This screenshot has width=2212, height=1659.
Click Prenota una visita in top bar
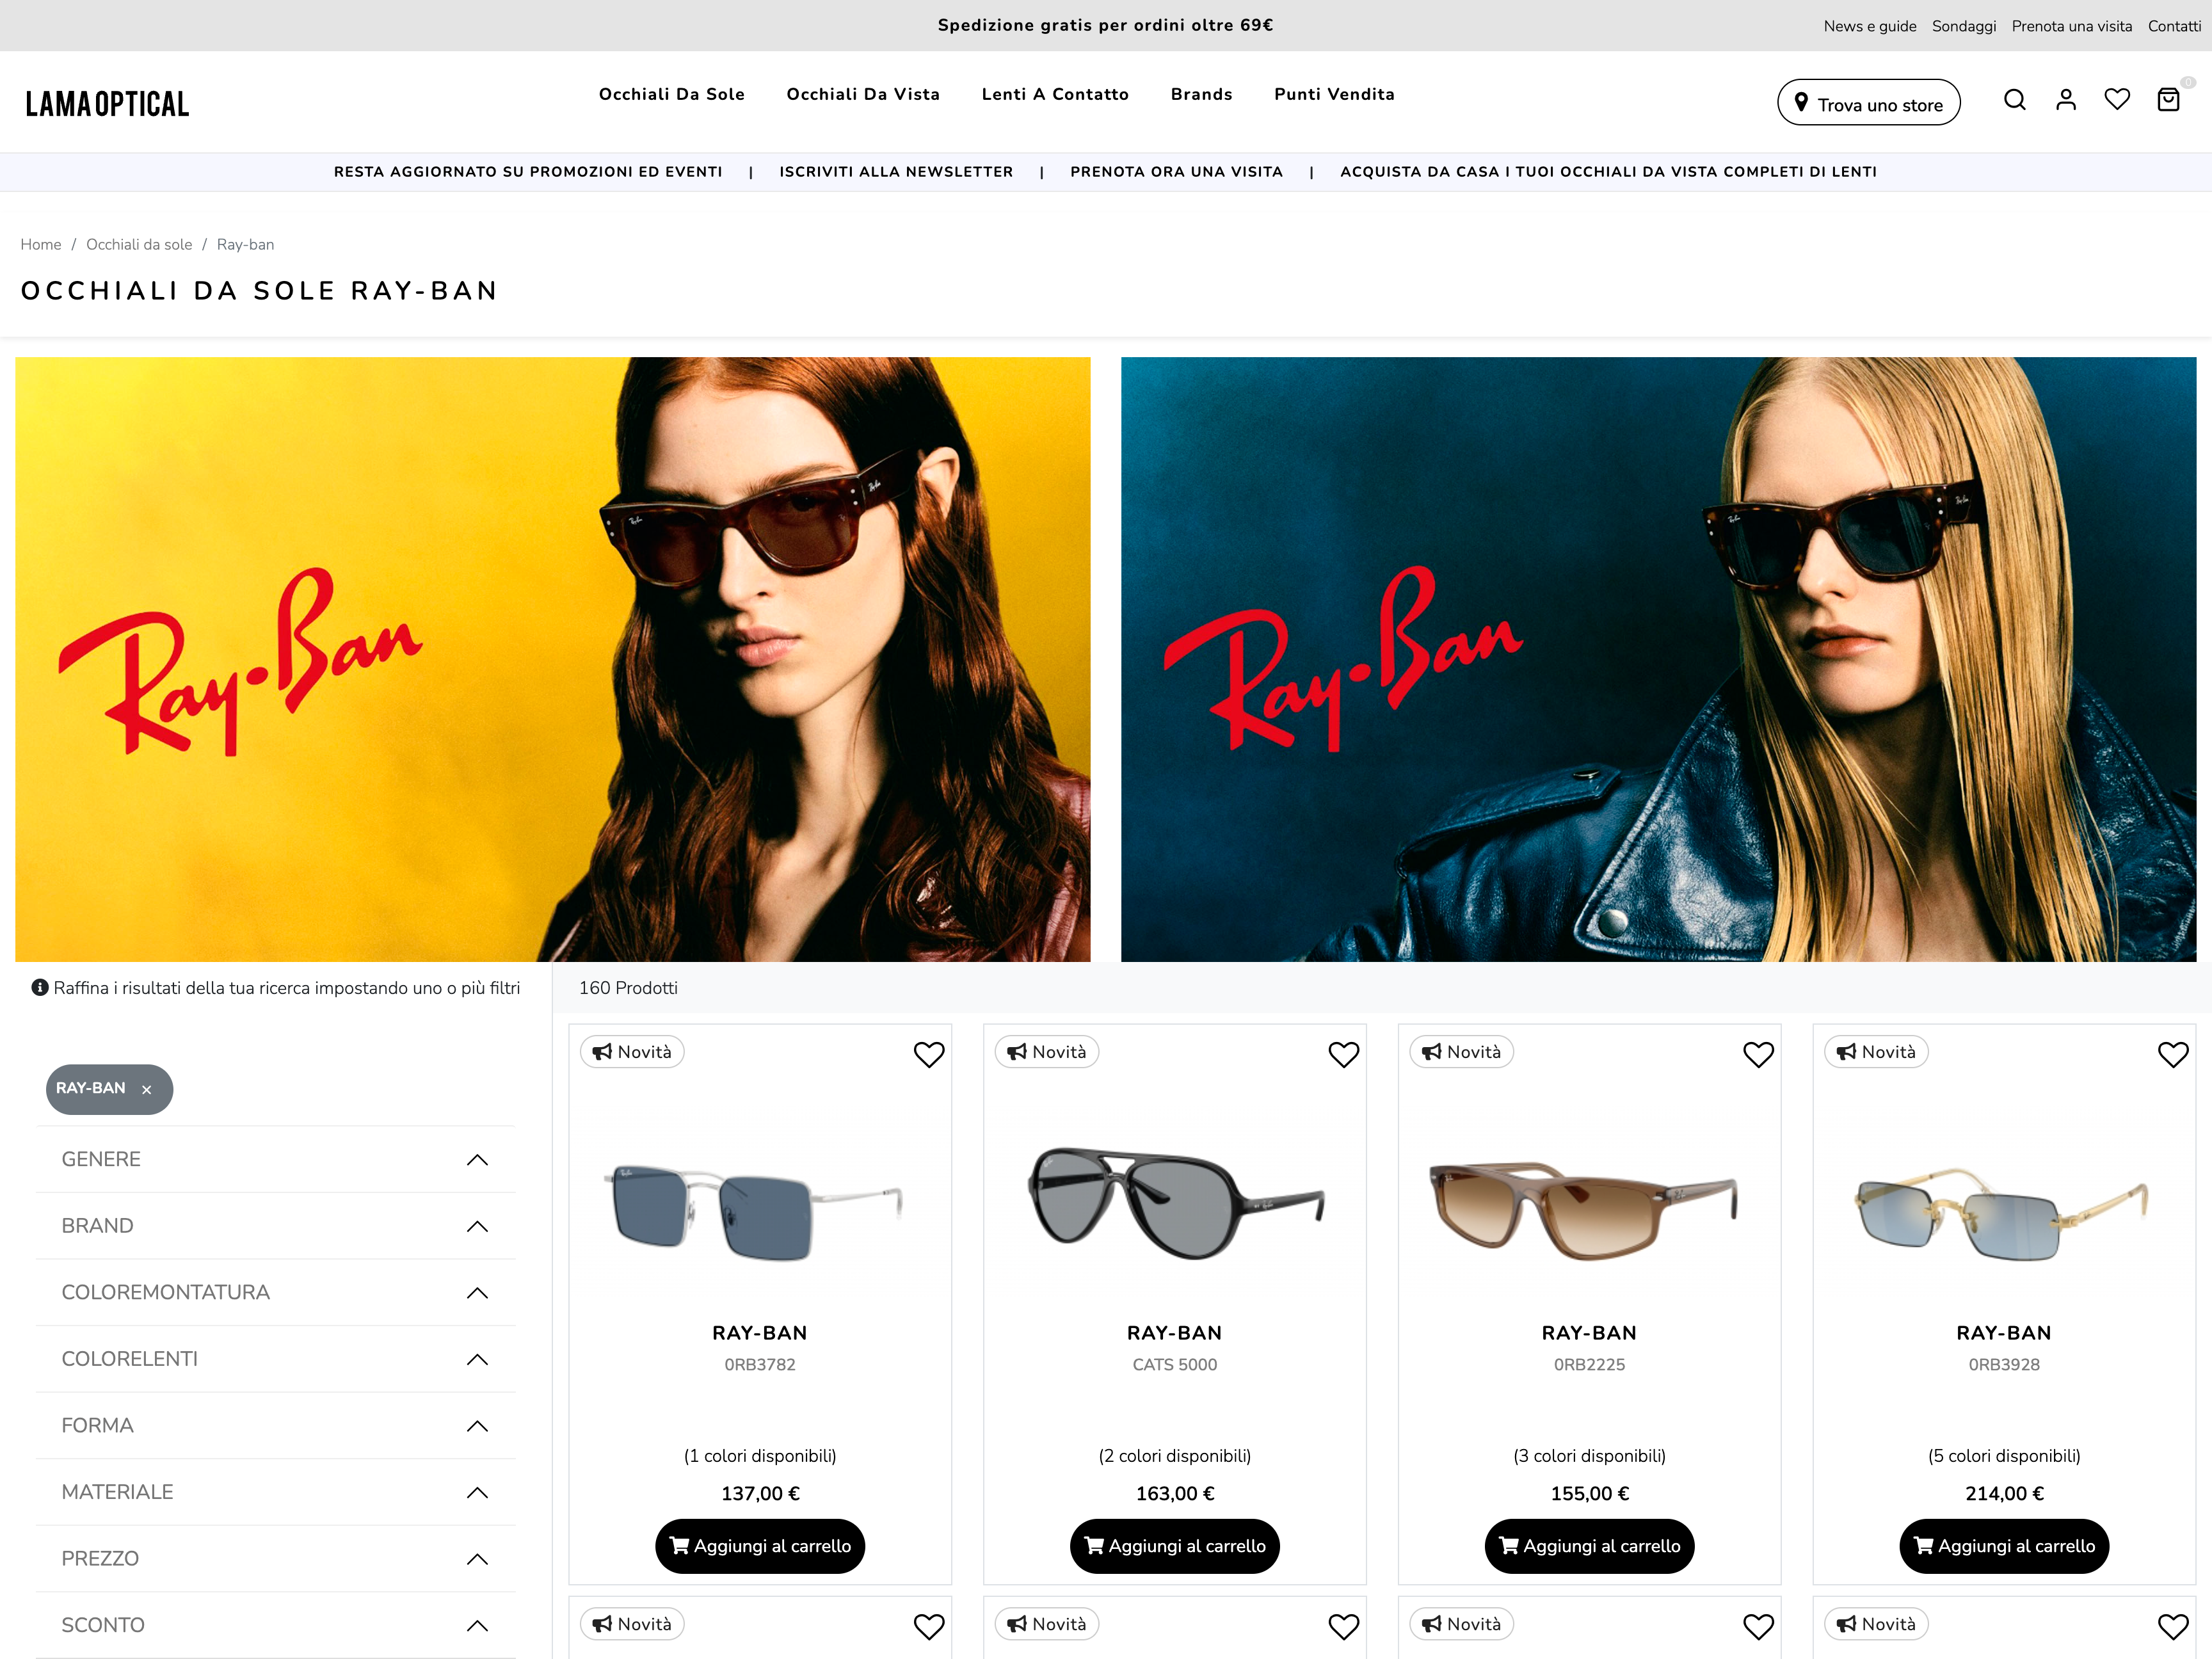point(2072,26)
